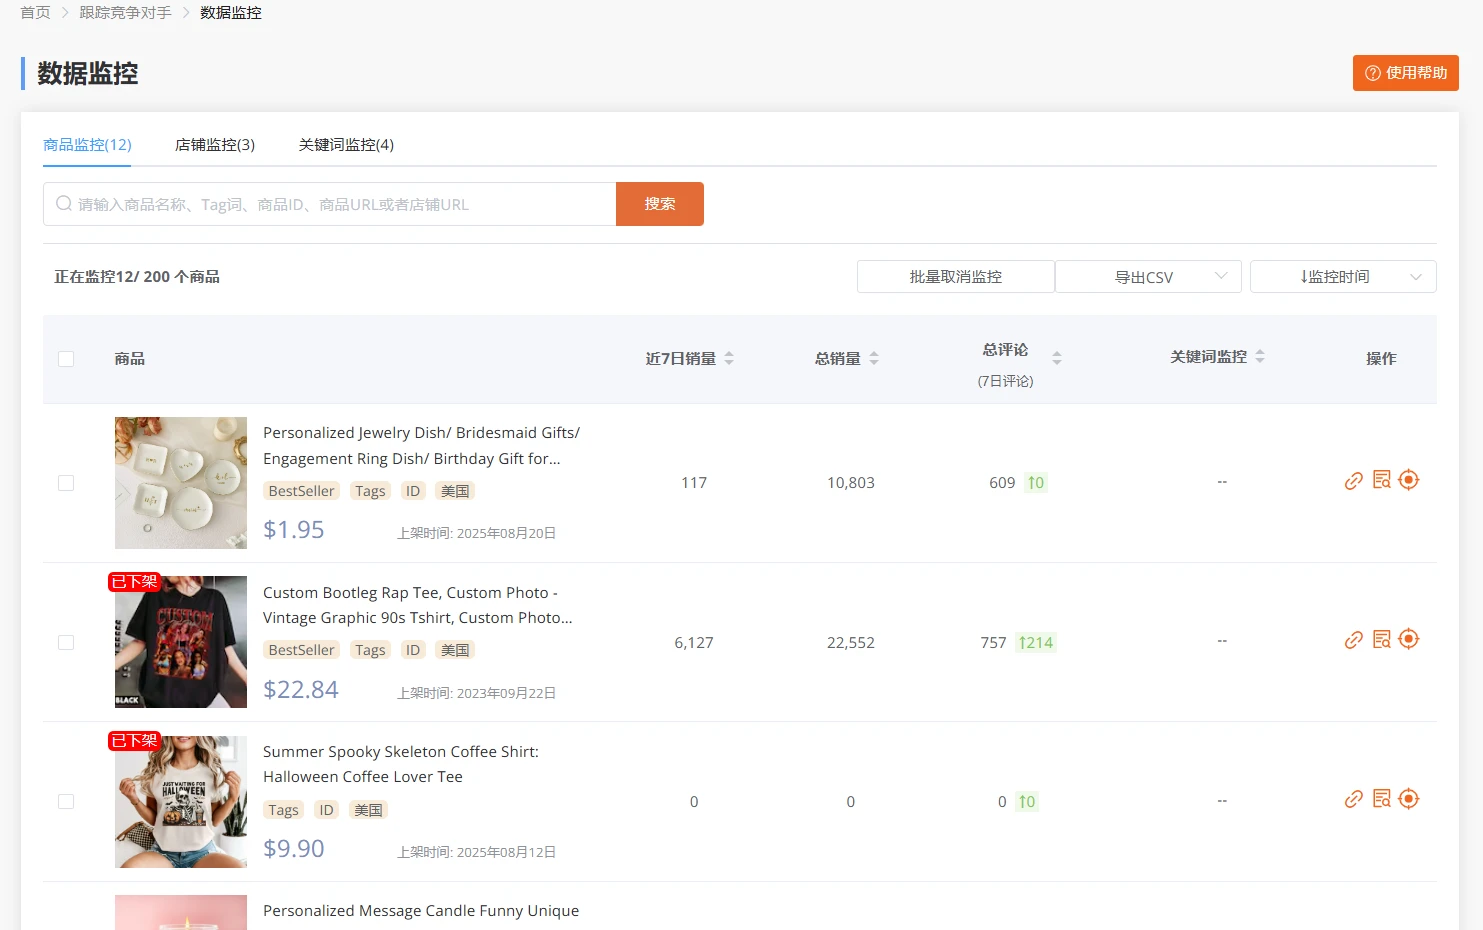Click the Tags label on Summer Spooky Skeleton Shirt
The width and height of the screenshot is (1483, 930).
pos(283,810)
